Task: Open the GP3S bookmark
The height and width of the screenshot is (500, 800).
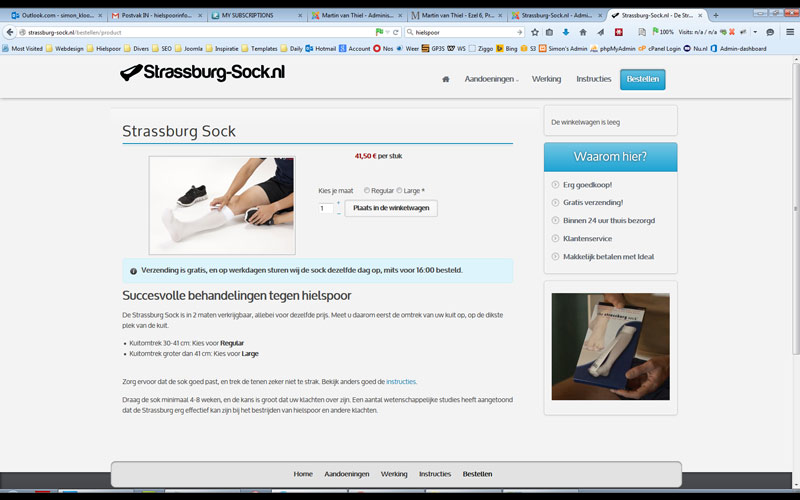Action: click(x=433, y=48)
